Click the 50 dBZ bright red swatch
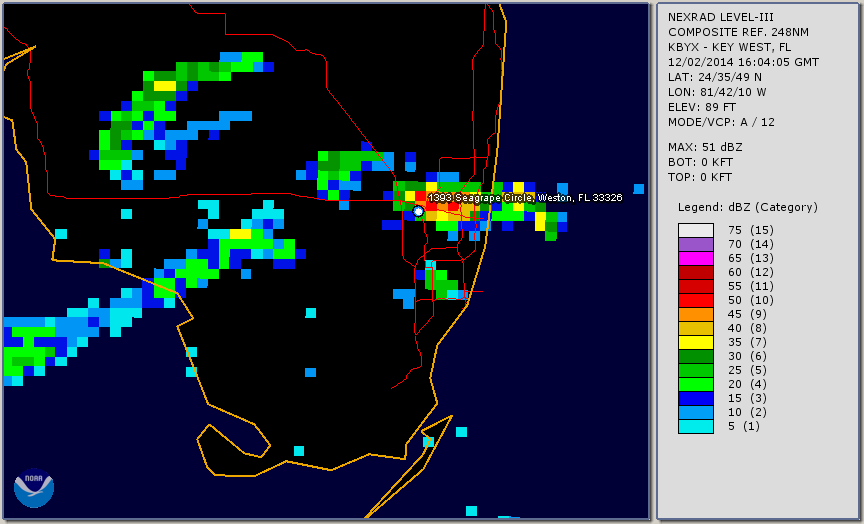 (696, 300)
